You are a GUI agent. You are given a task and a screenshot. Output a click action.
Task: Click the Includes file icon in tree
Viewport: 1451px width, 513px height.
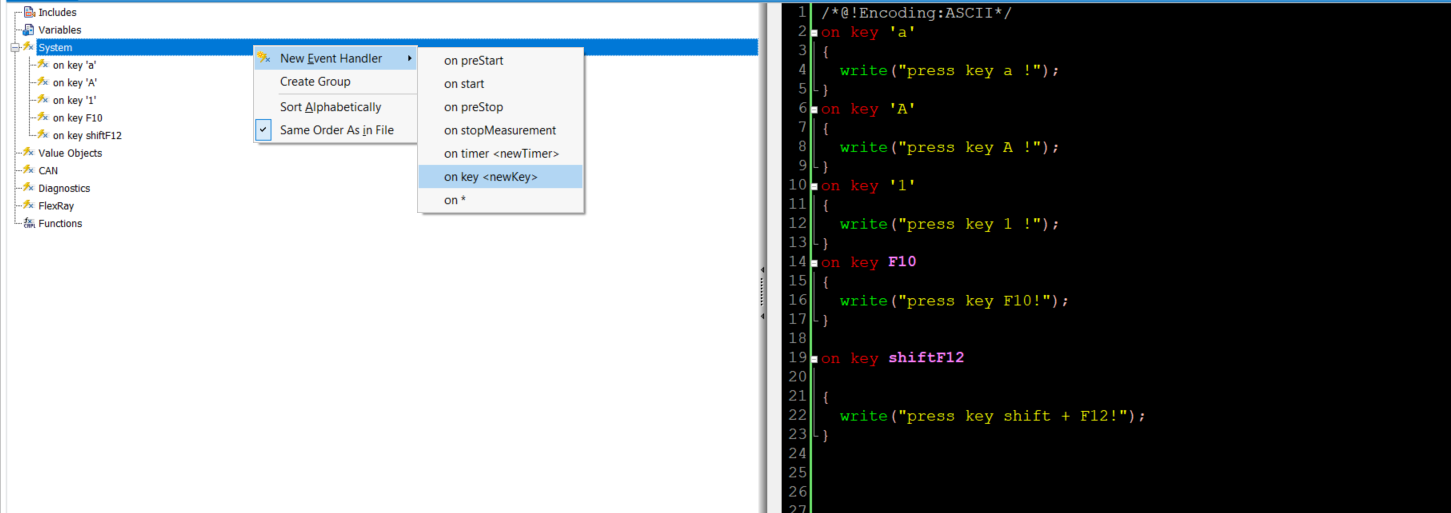29,12
